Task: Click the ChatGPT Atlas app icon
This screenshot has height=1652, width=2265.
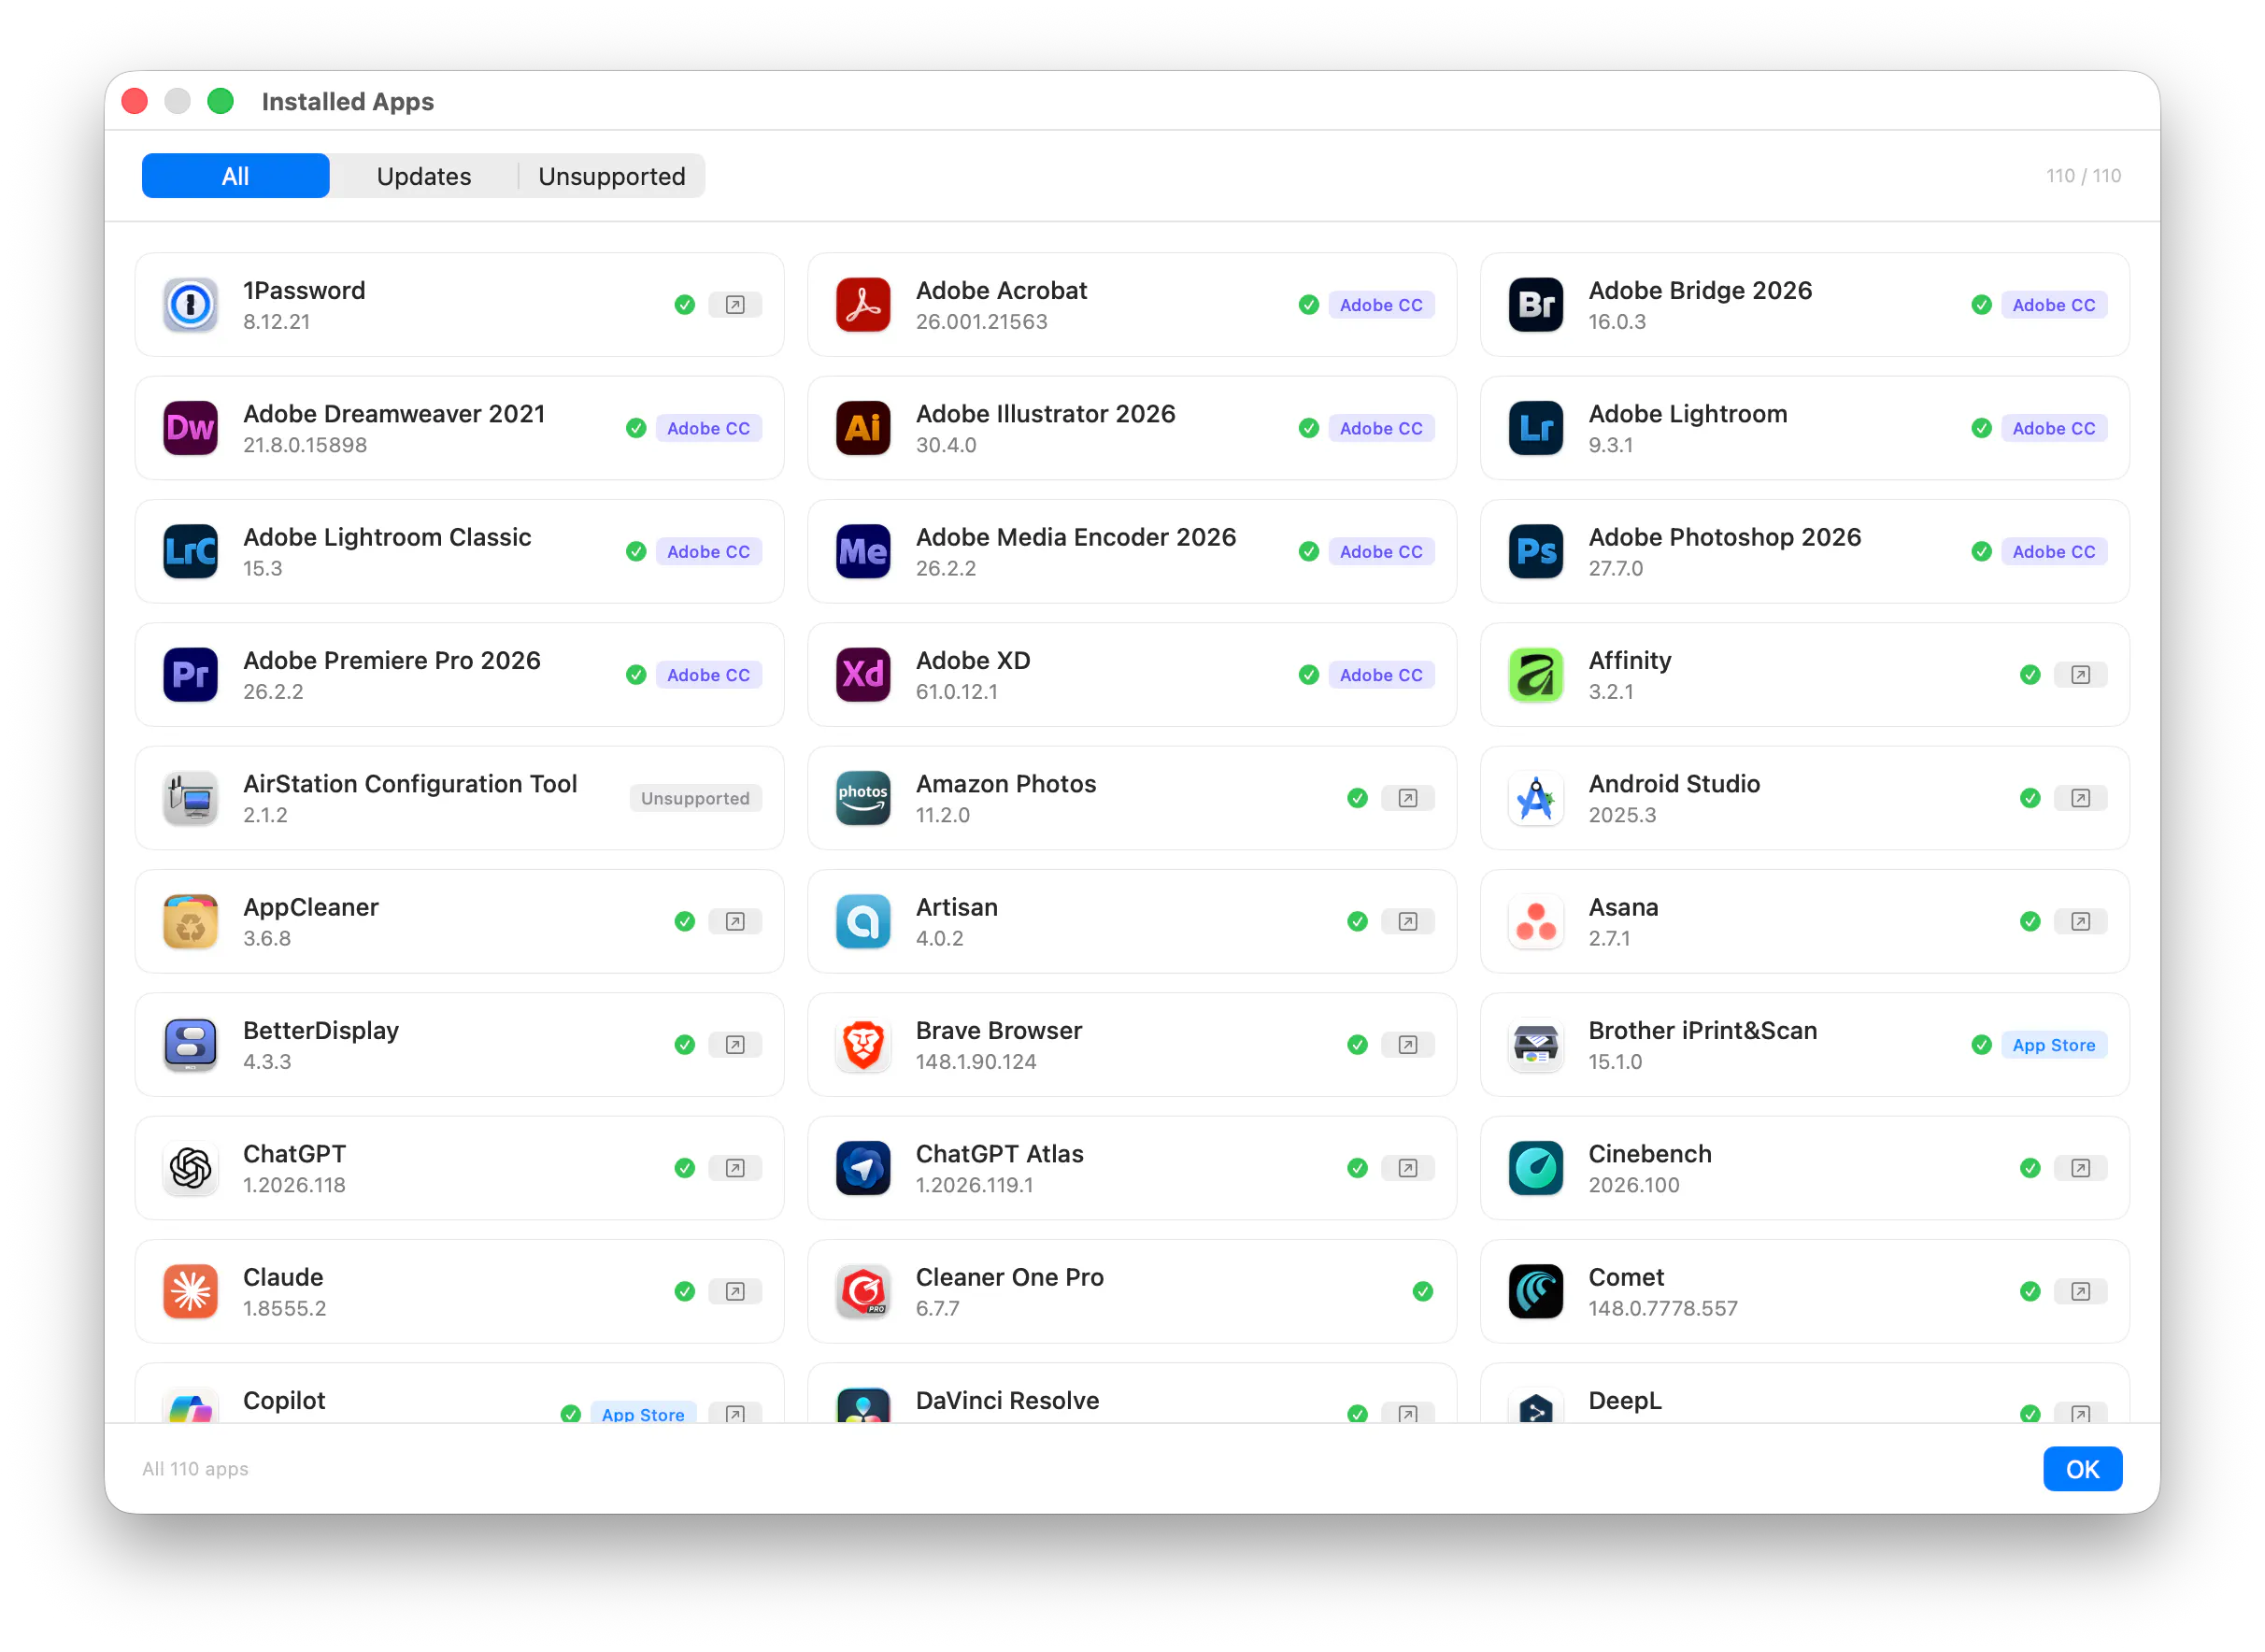Action: point(863,1168)
